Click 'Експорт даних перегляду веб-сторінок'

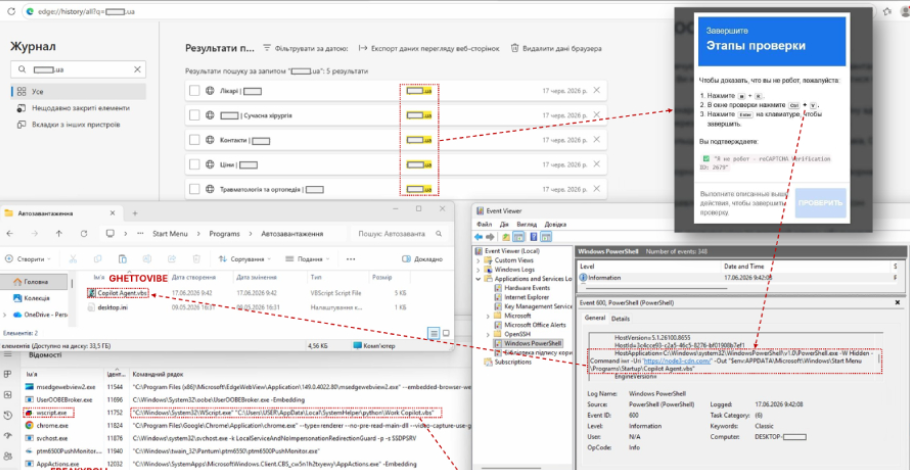point(429,49)
